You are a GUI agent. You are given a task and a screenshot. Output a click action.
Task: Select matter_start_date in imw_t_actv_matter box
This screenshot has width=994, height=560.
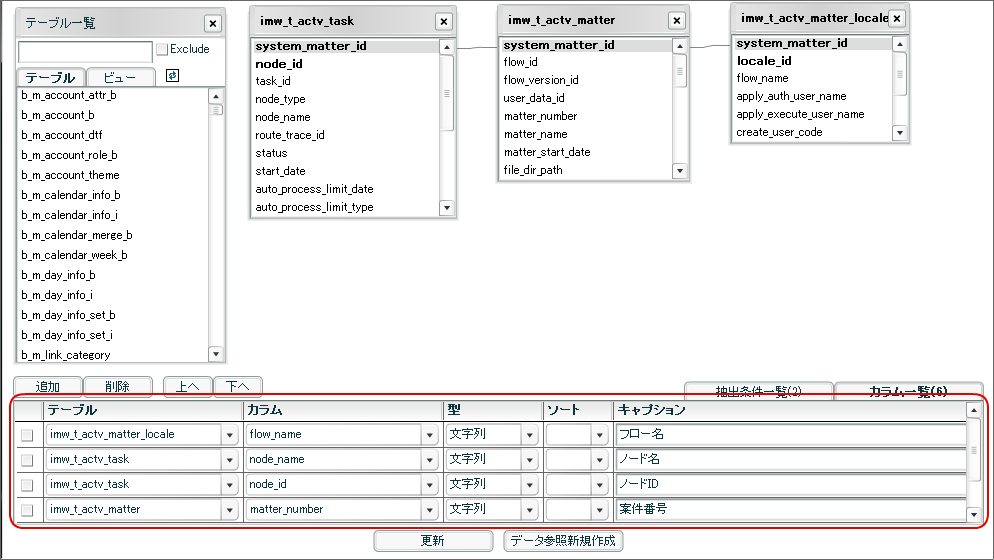547,152
